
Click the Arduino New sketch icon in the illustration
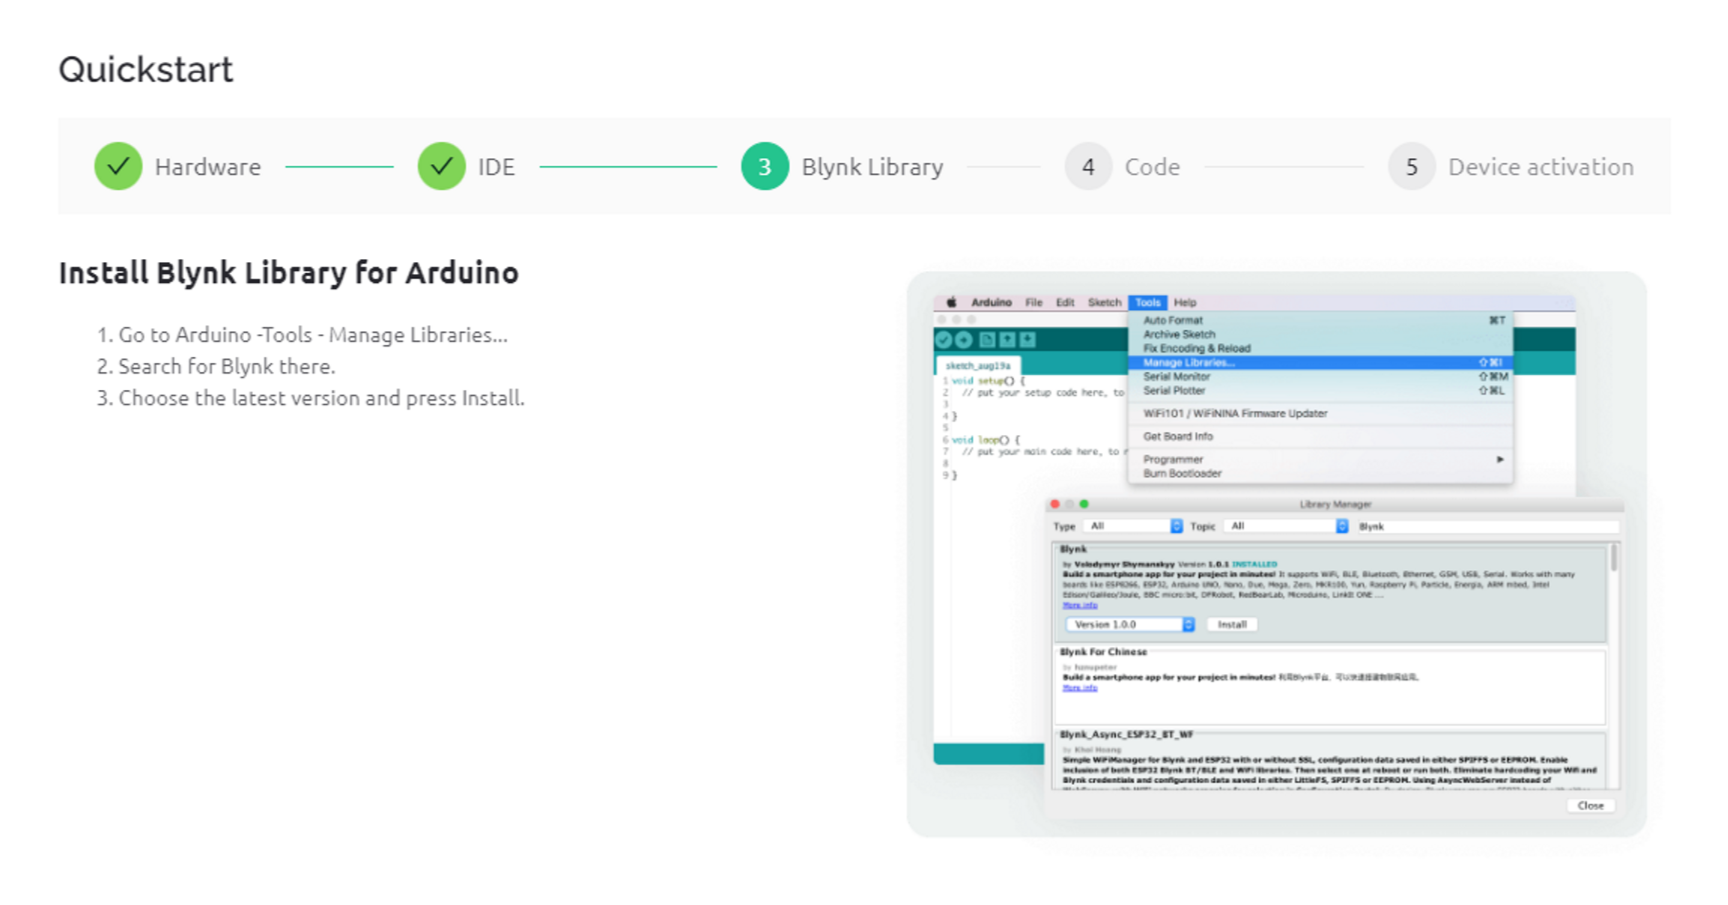[x=987, y=340]
